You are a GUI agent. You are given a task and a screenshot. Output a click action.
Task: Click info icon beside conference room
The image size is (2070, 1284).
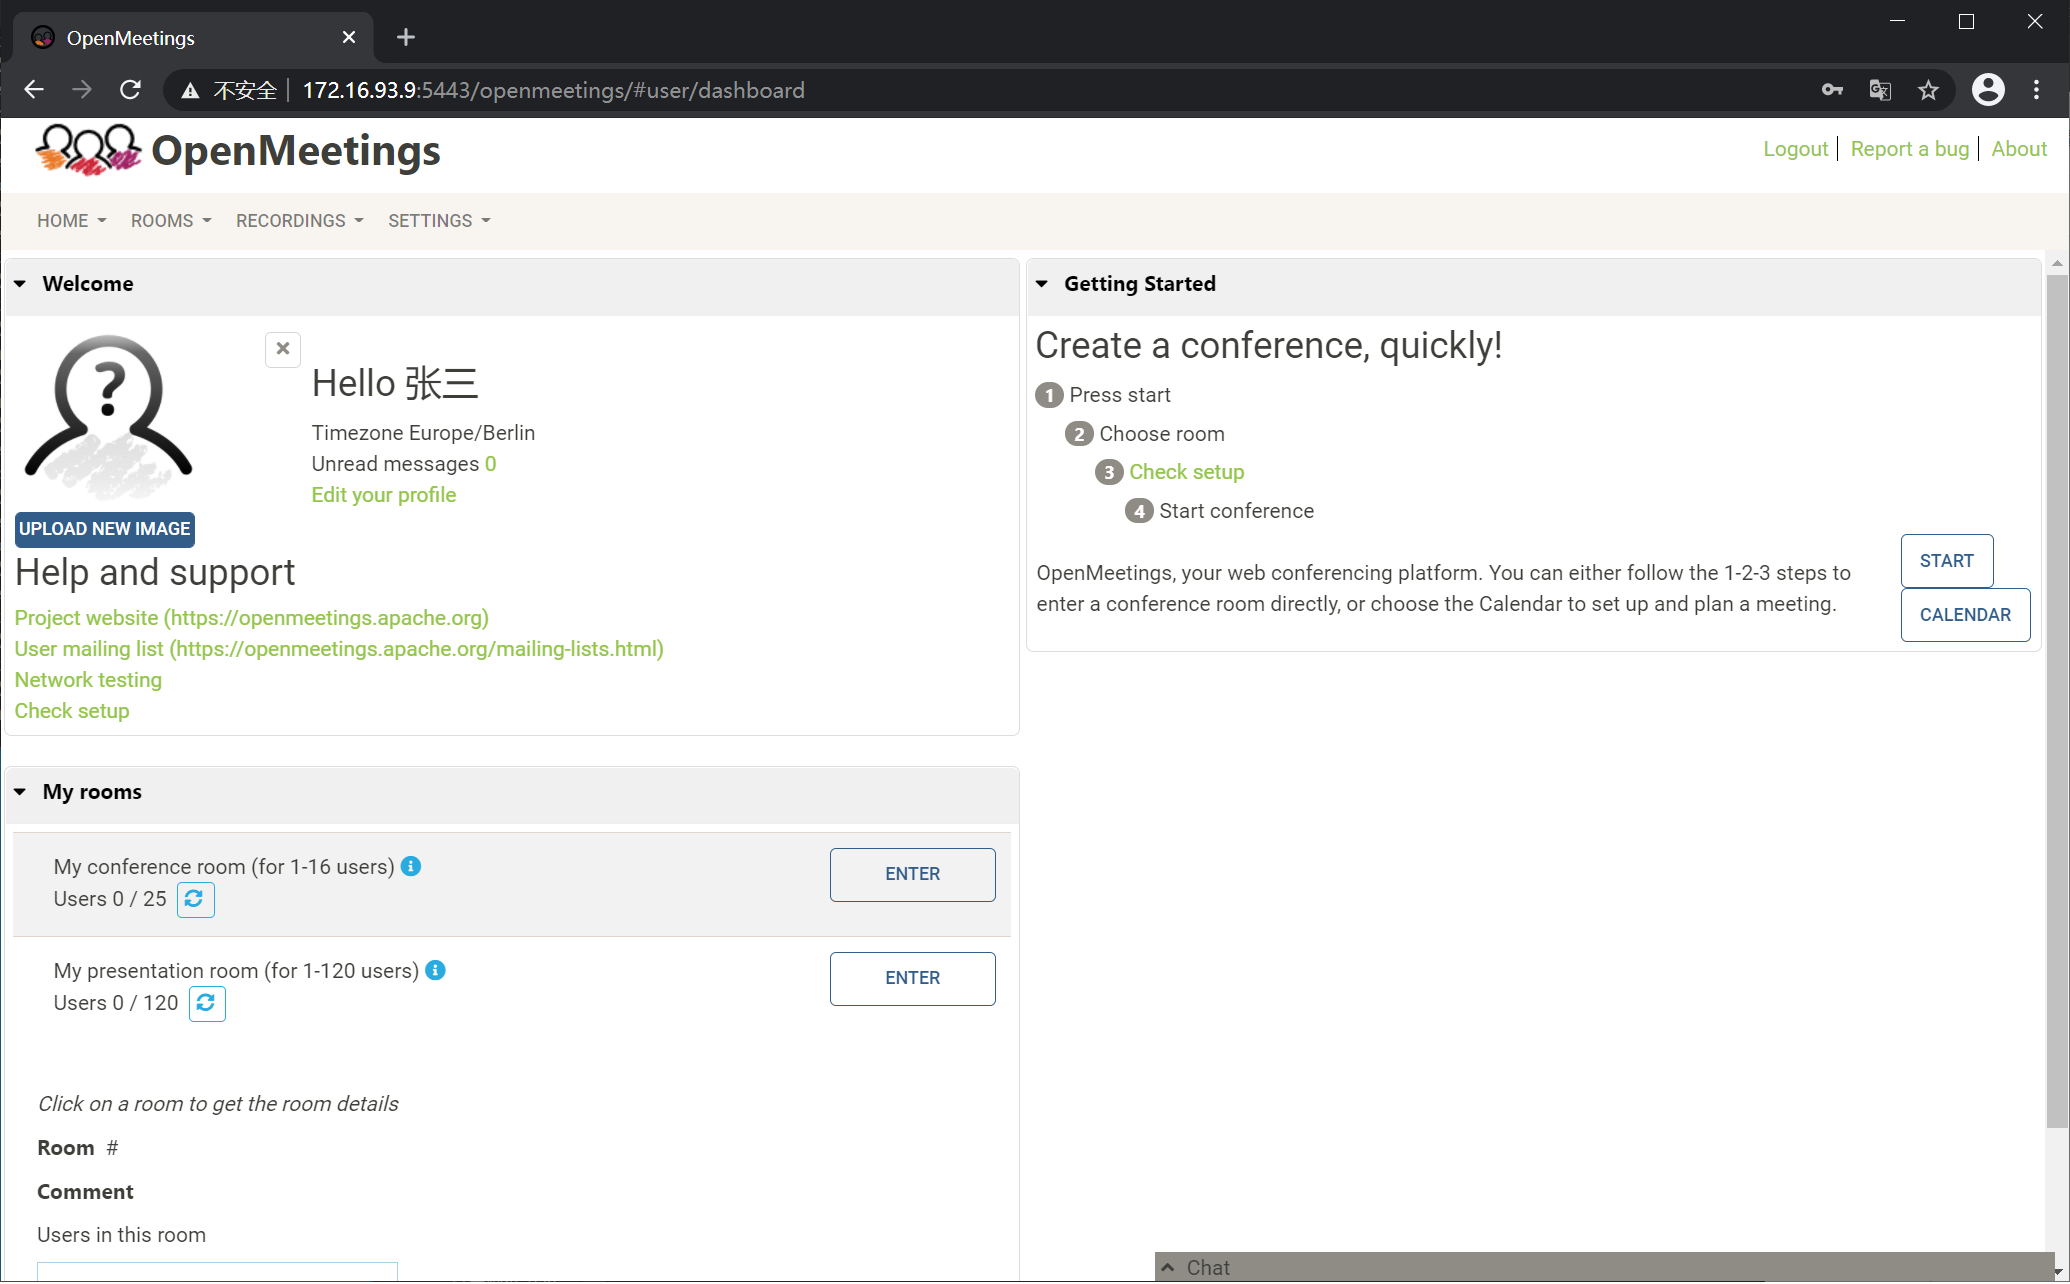click(x=411, y=866)
